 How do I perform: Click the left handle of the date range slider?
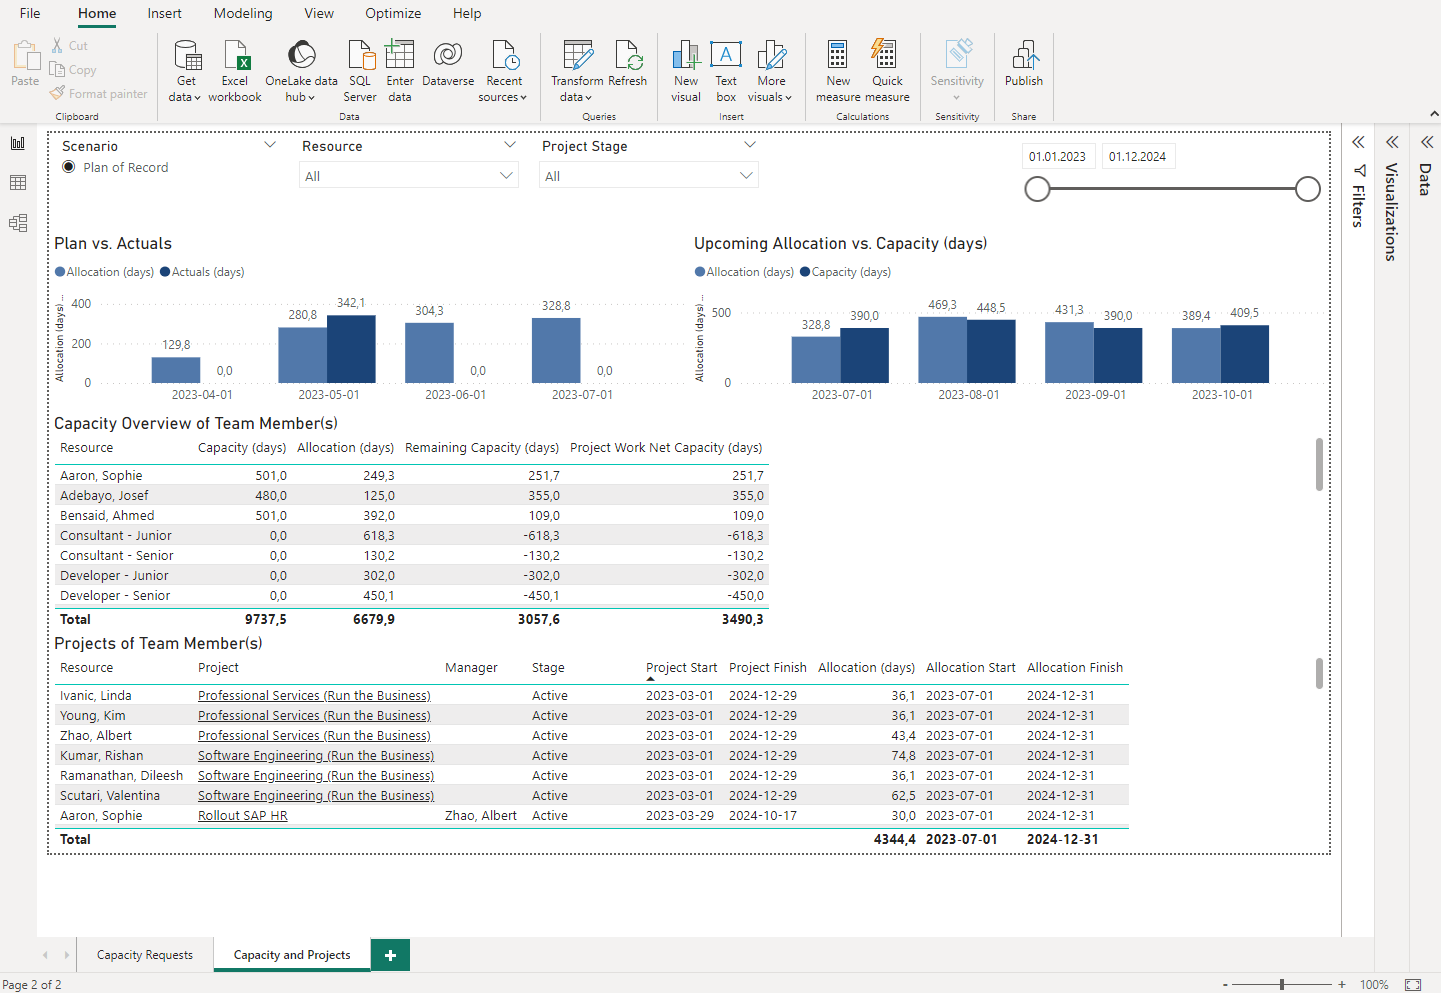1037,188
